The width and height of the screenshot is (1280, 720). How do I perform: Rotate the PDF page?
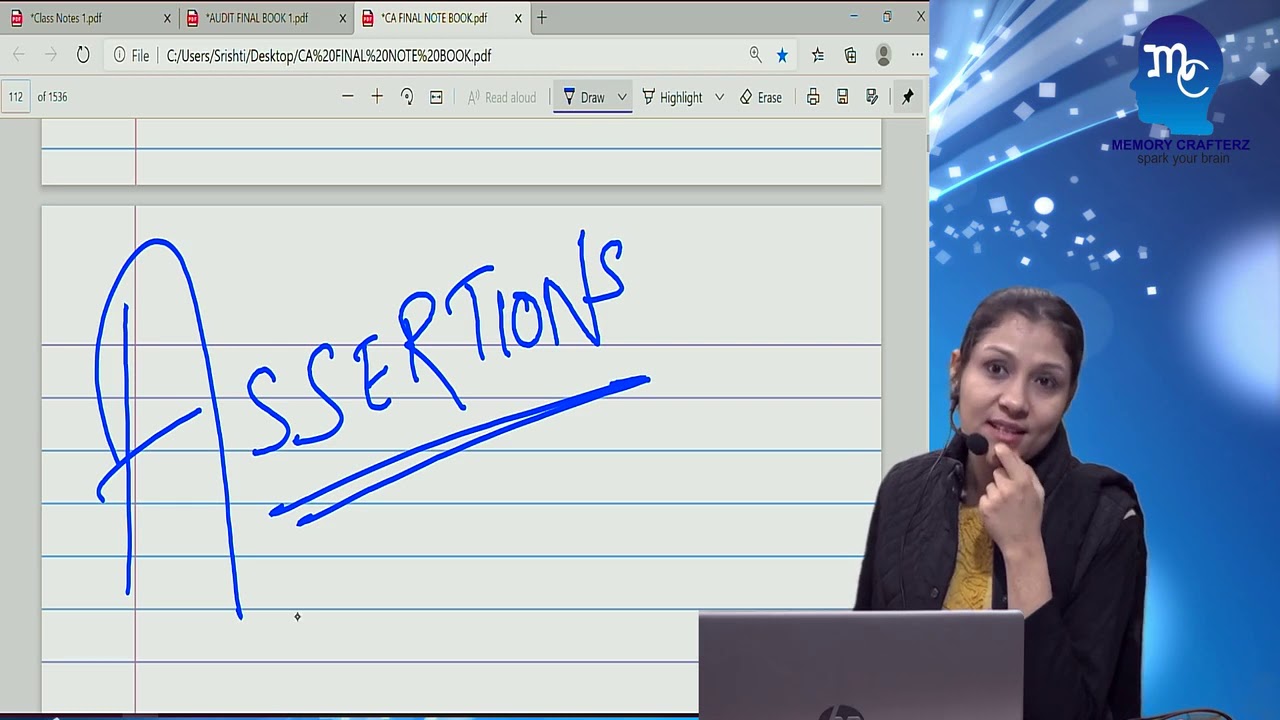(407, 97)
